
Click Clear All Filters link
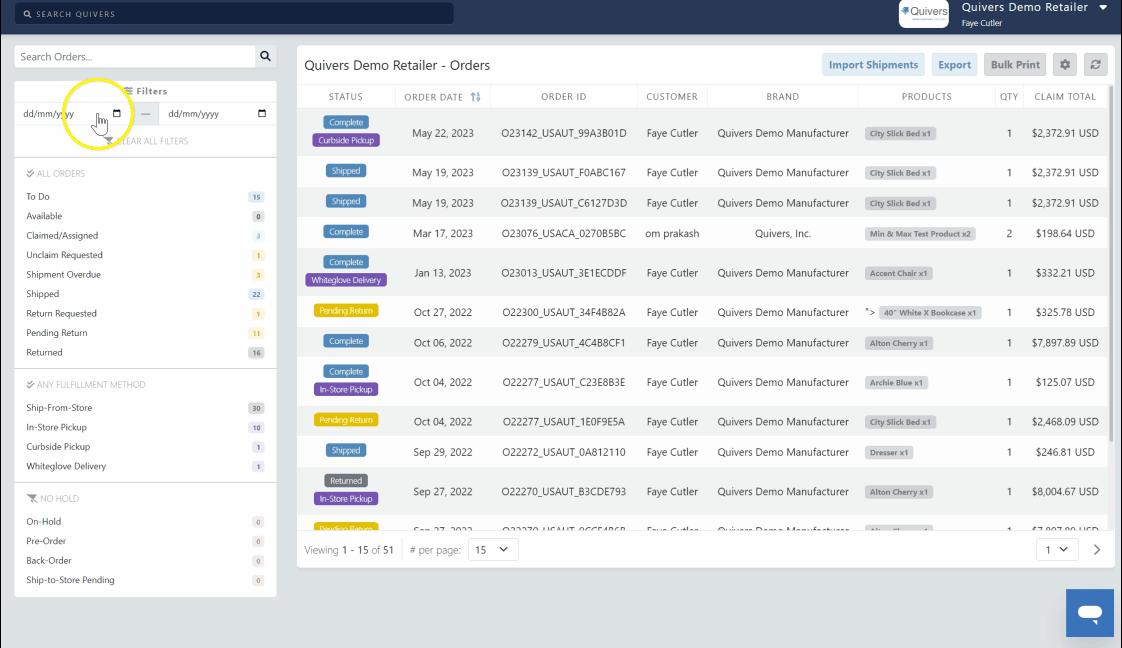tap(147, 141)
